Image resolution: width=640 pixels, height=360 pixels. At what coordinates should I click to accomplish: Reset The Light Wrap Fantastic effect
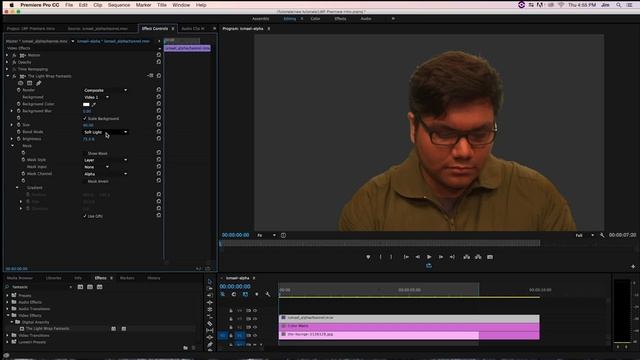coord(159,76)
